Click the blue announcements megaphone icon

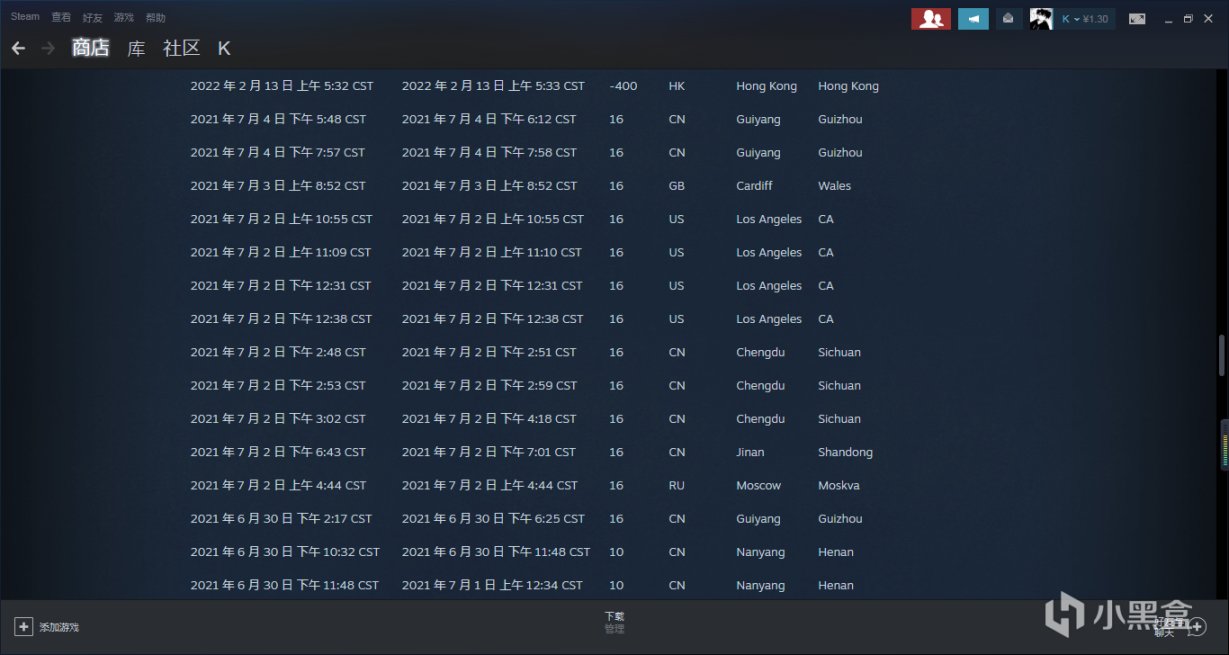pos(972,18)
